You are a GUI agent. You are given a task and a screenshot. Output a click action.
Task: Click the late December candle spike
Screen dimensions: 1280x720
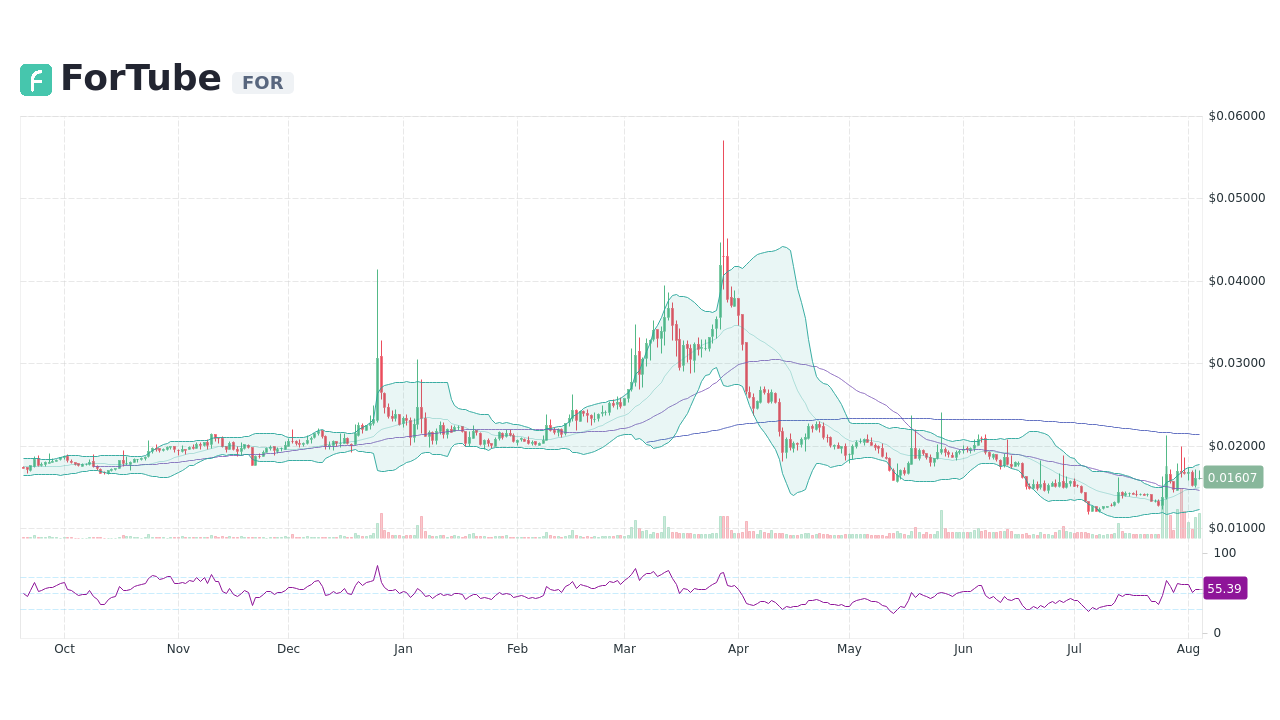point(377,320)
